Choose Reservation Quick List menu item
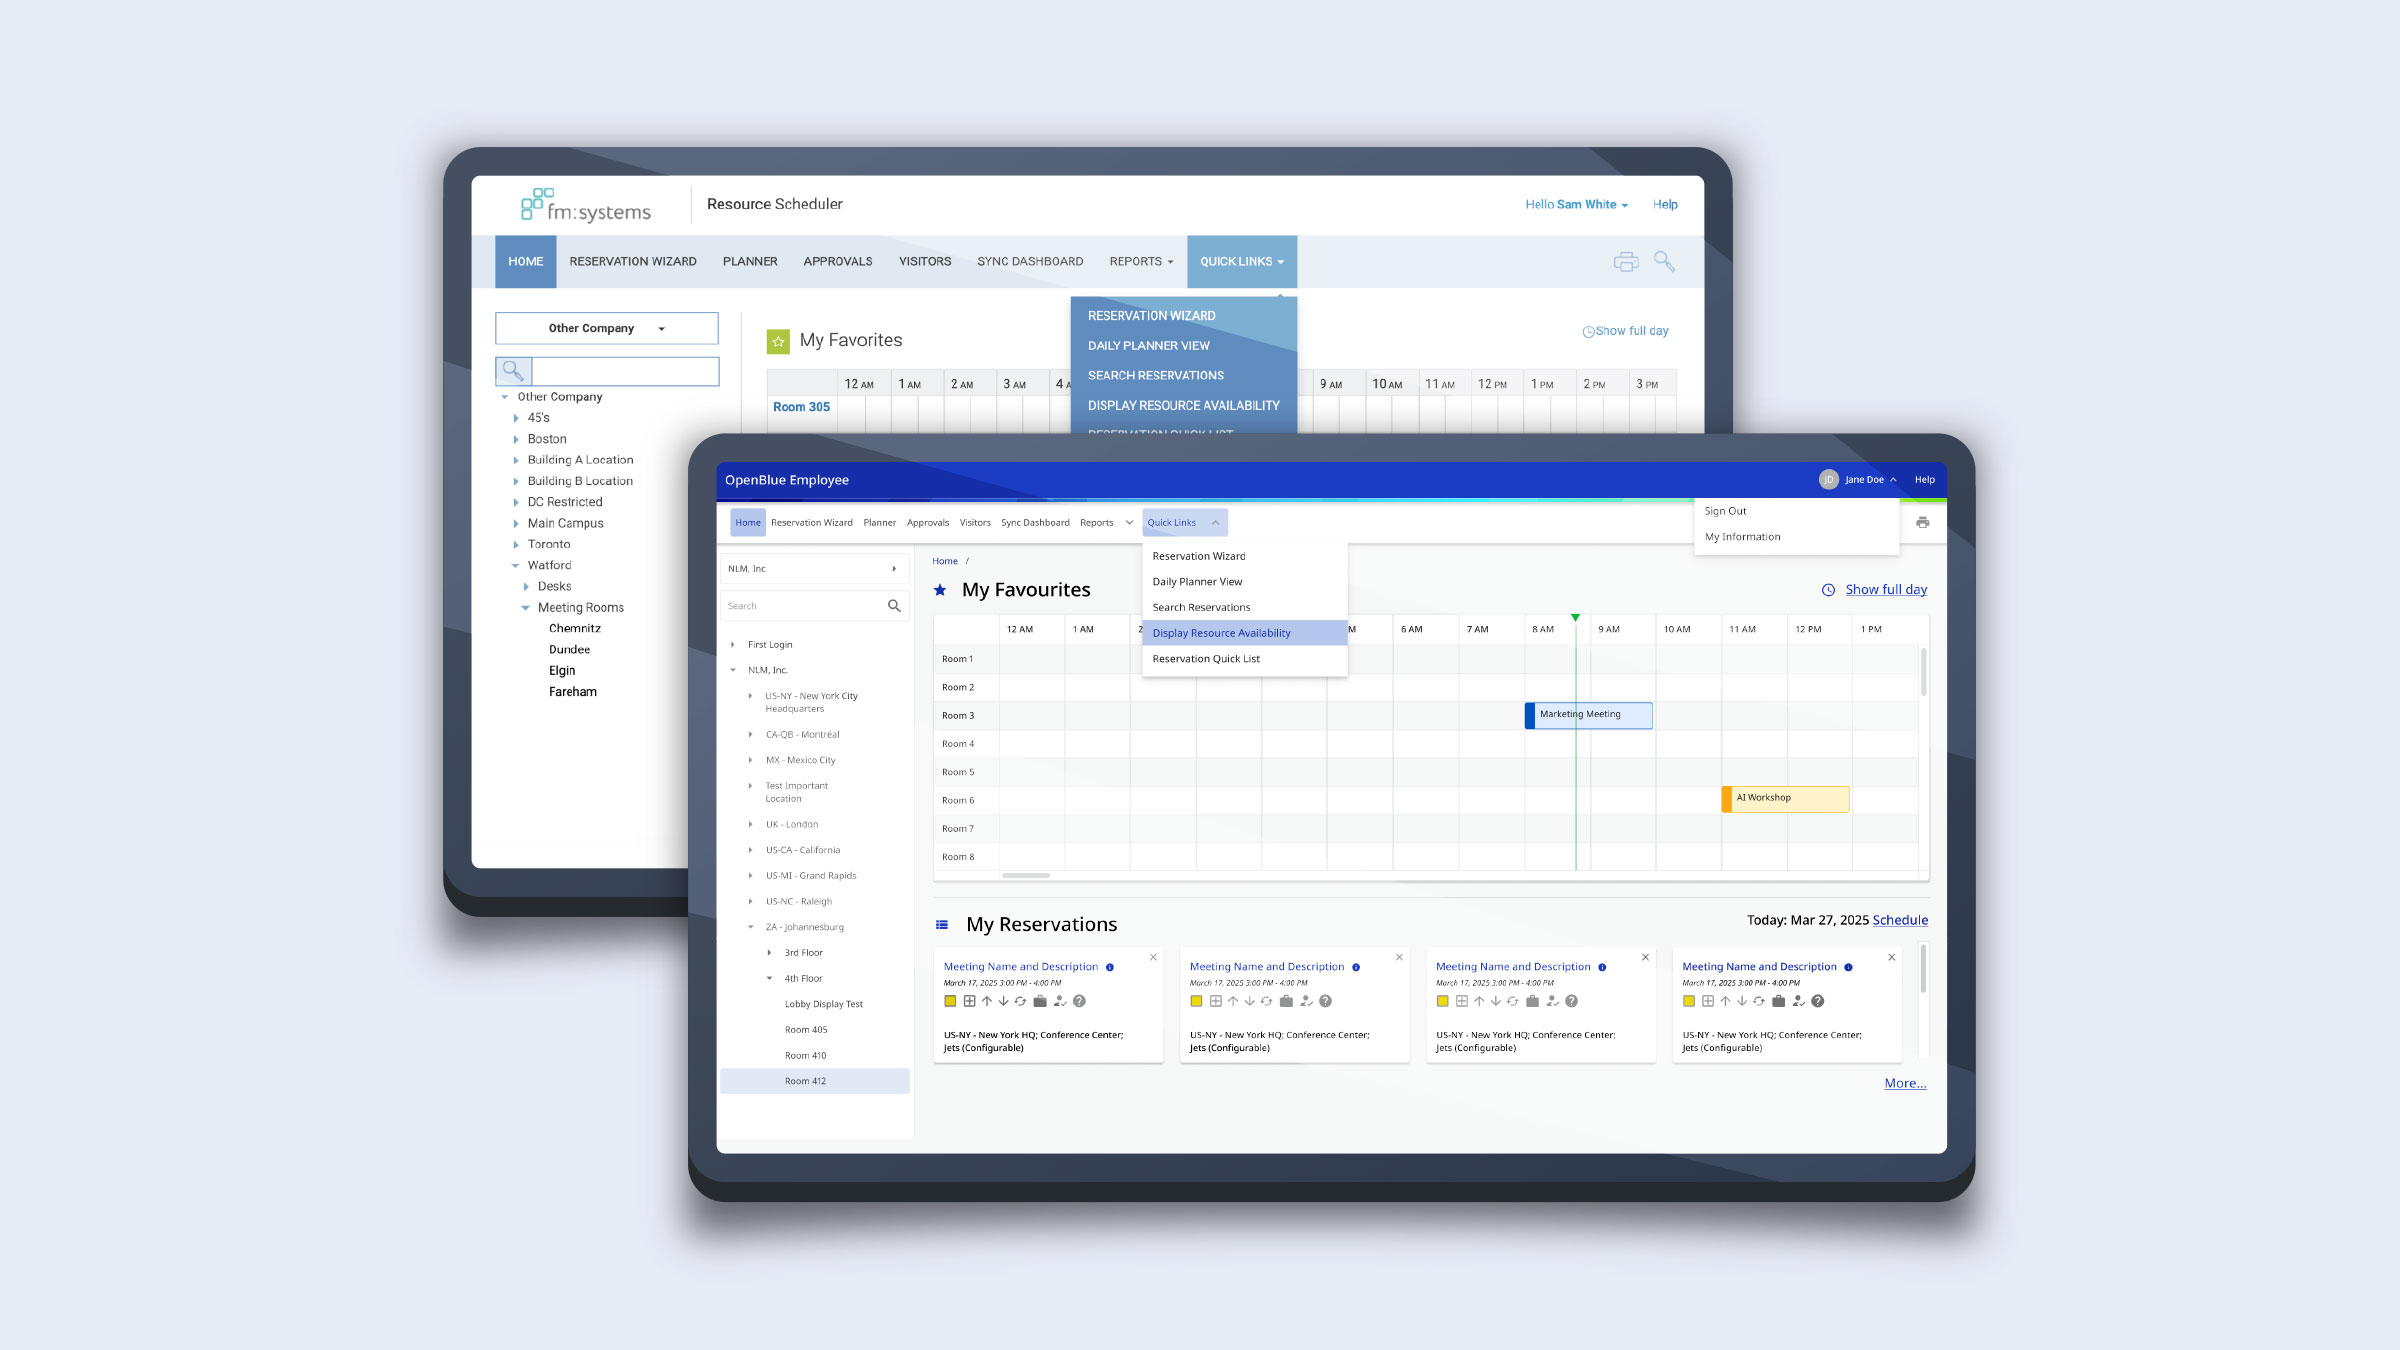This screenshot has width=2400, height=1350. 1245,659
